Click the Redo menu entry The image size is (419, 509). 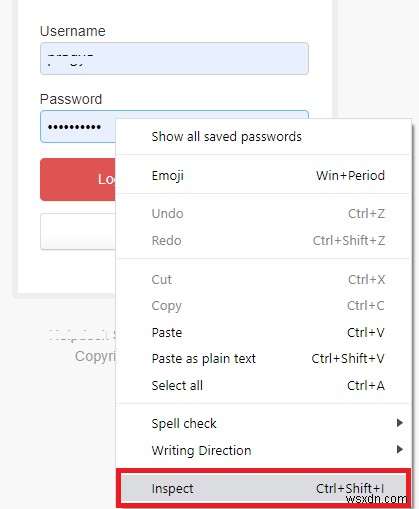pos(263,240)
